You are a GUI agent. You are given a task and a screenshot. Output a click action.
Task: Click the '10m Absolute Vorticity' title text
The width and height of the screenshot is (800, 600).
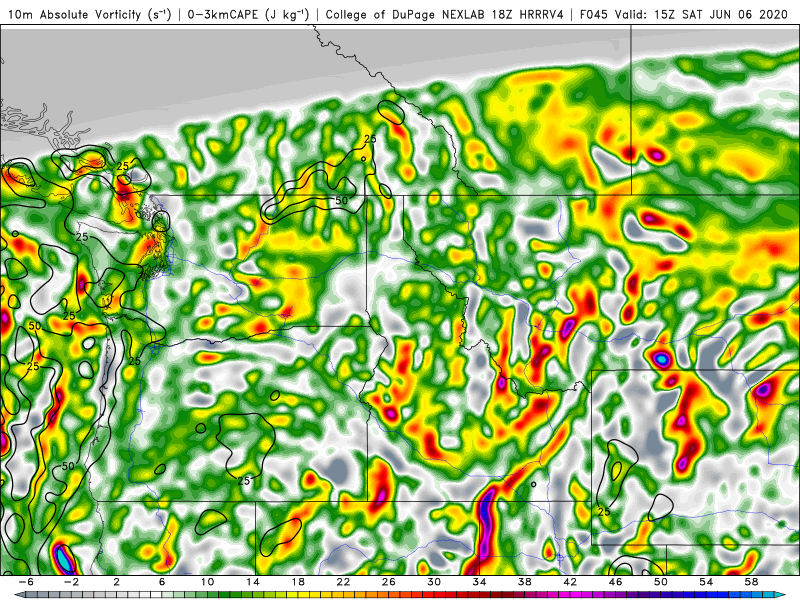(74, 14)
